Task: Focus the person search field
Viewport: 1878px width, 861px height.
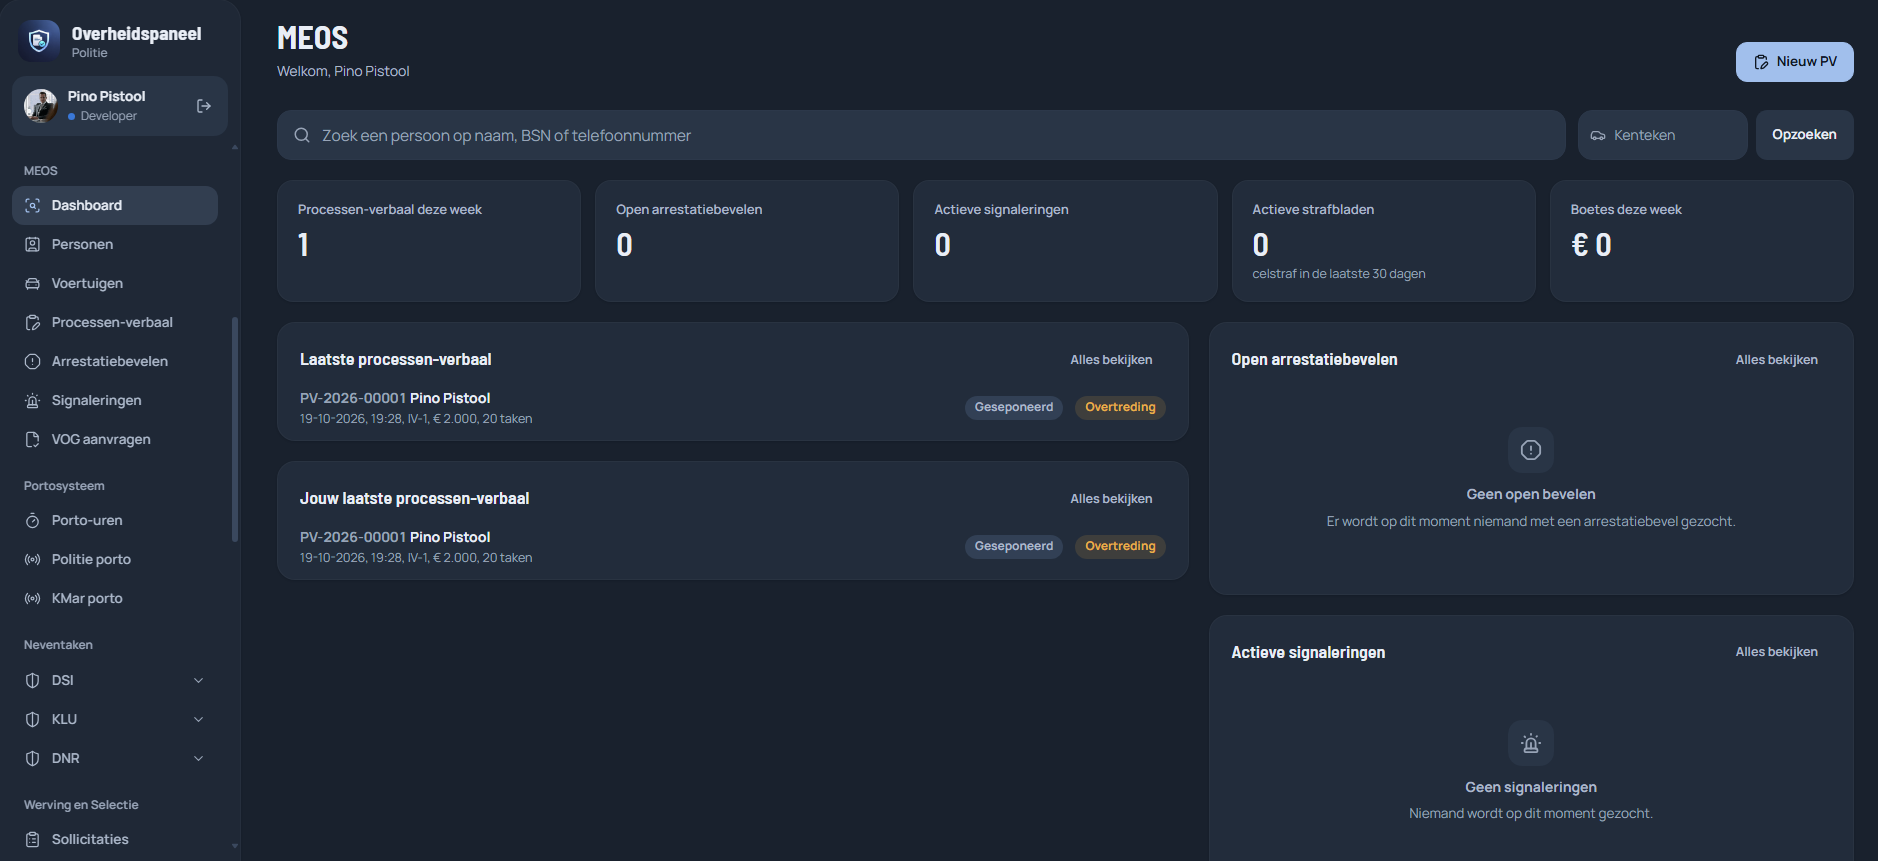Action: [921, 135]
